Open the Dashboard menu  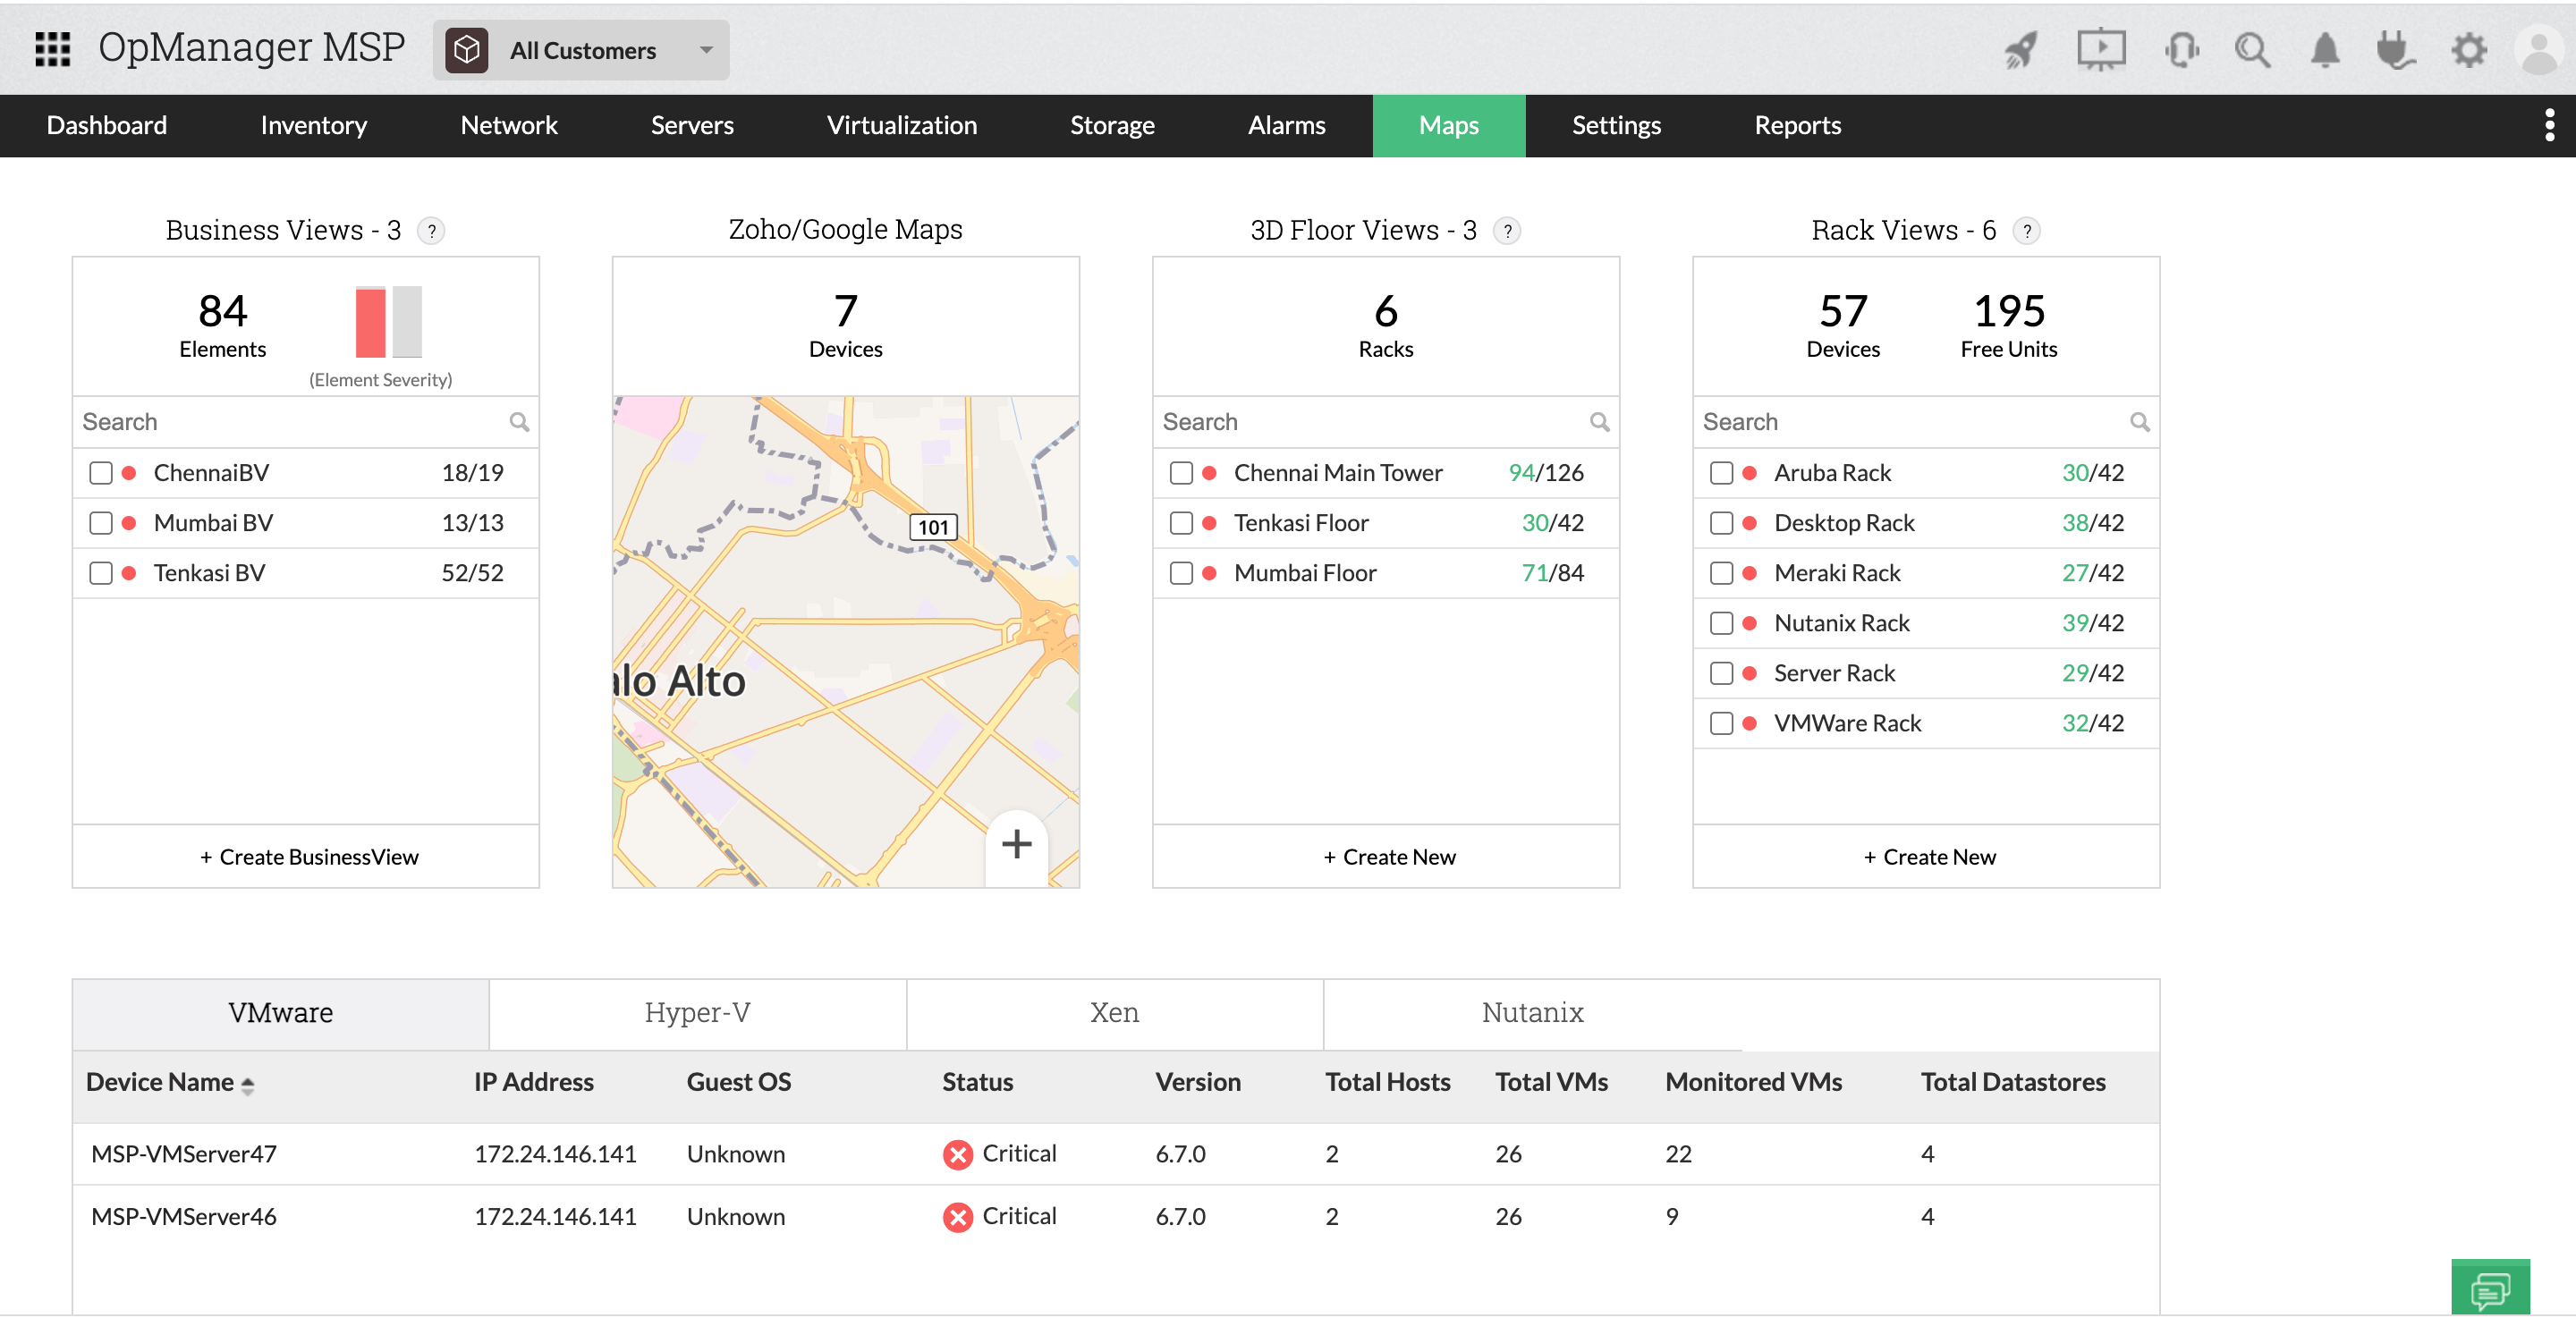click(107, 125)
